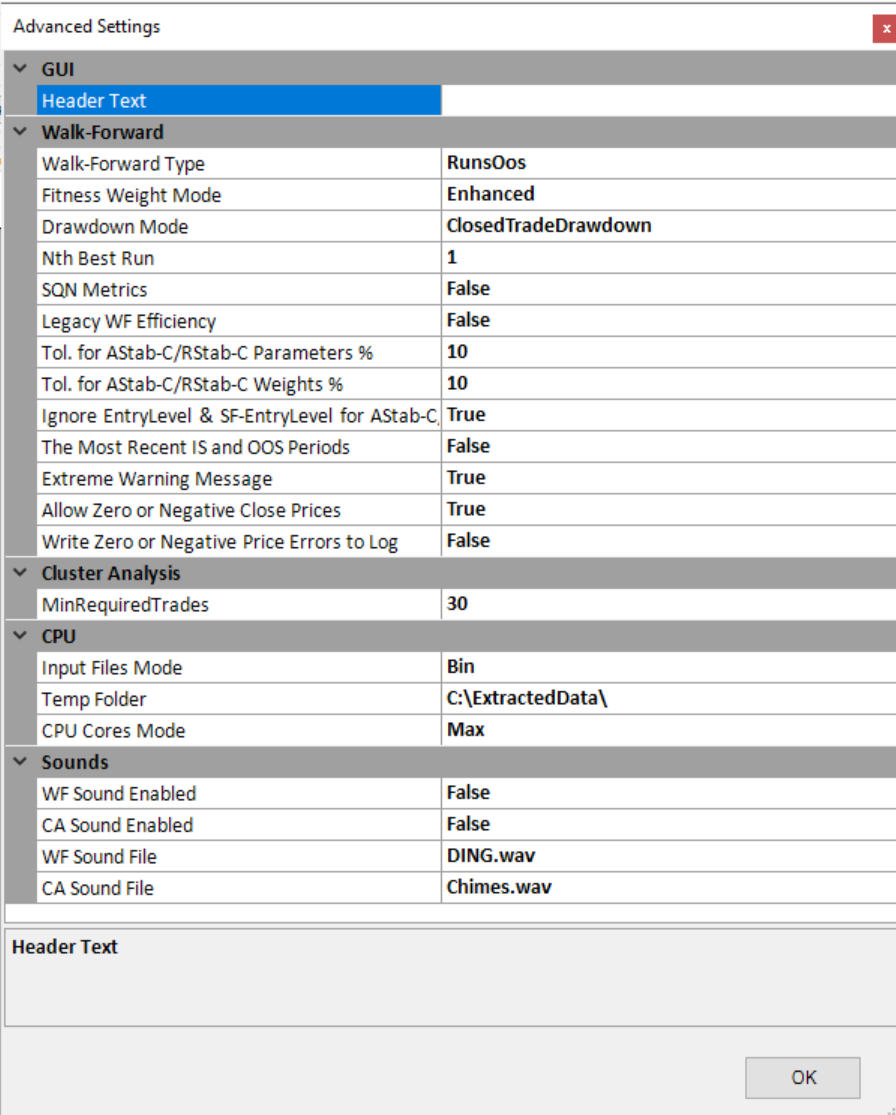Viewport: 896px width, 1115px height.
Task: Click the OK button
Action: click(x=802, y=1077)
